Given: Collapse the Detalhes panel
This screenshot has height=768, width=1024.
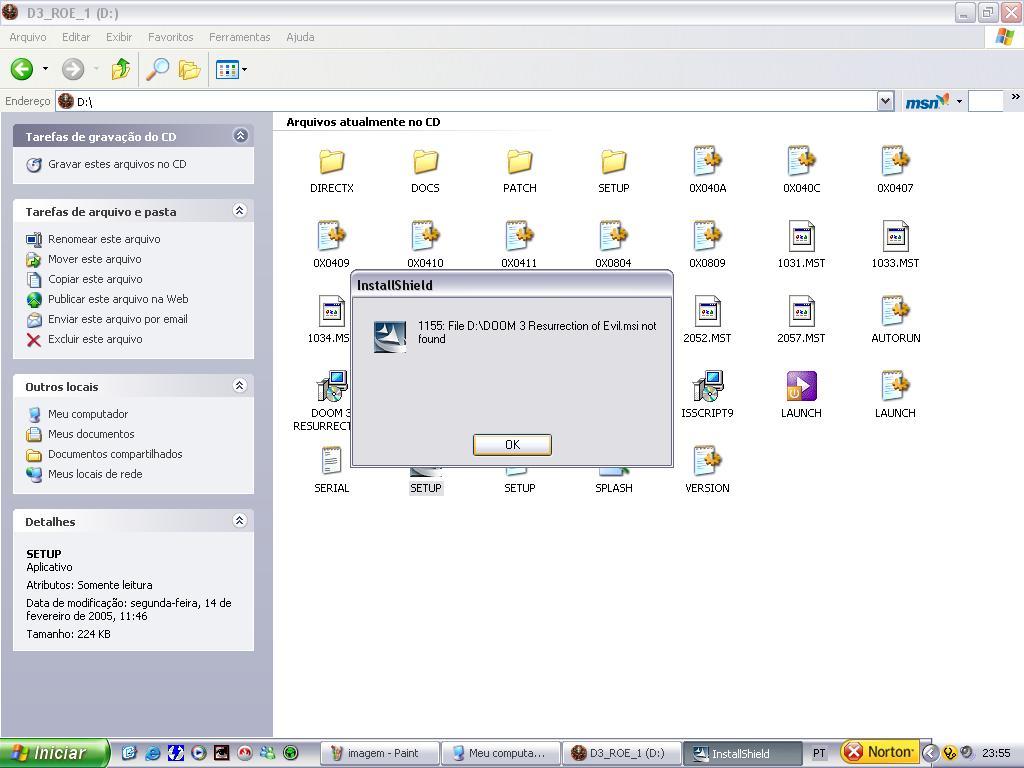Looking at the screenshot, I should click(240, 520).
